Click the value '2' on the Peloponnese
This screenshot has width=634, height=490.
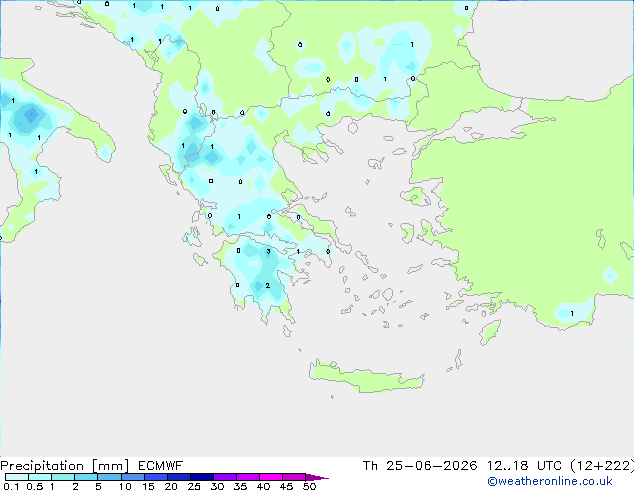click(x=268, y=285)
